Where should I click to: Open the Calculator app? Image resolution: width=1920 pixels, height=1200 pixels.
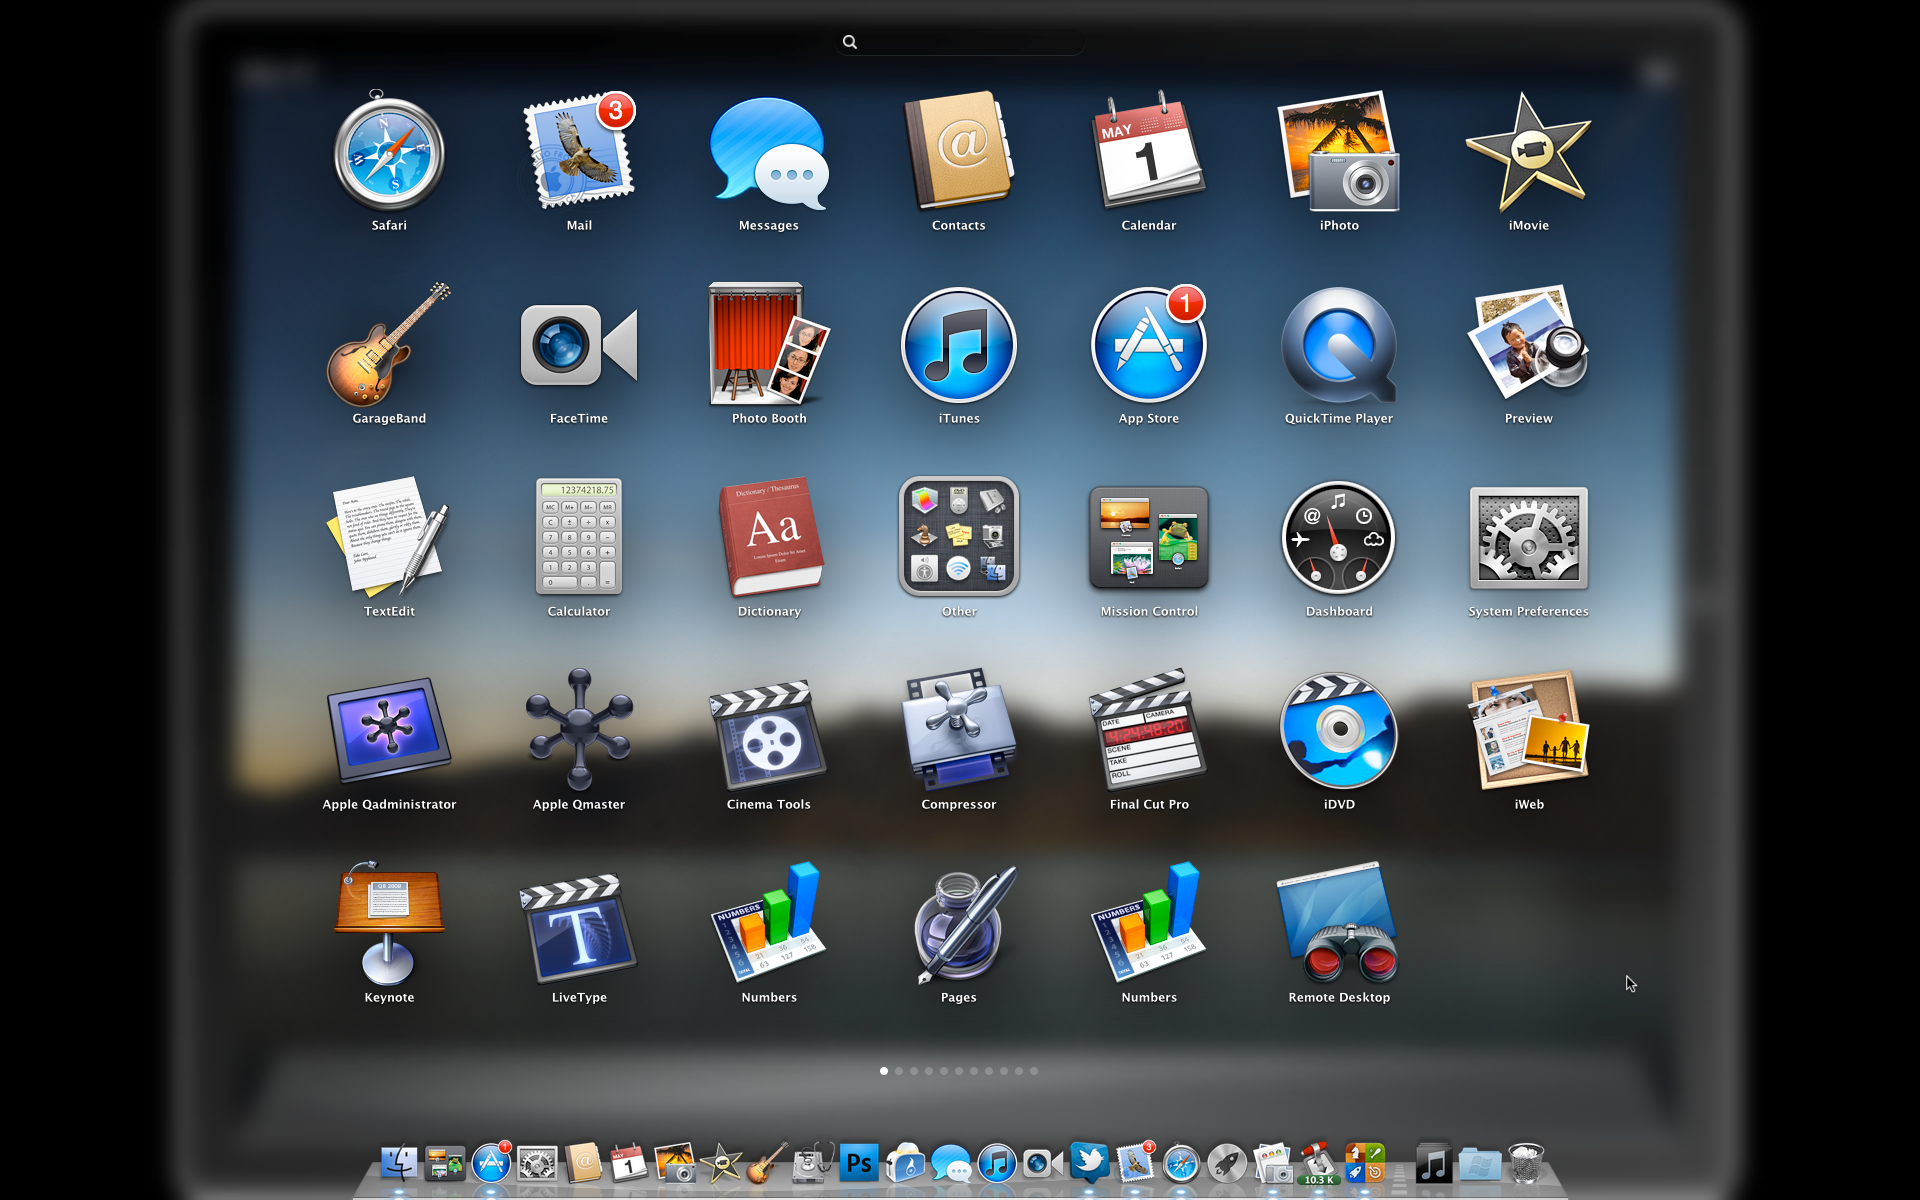[x=579, y=538]
